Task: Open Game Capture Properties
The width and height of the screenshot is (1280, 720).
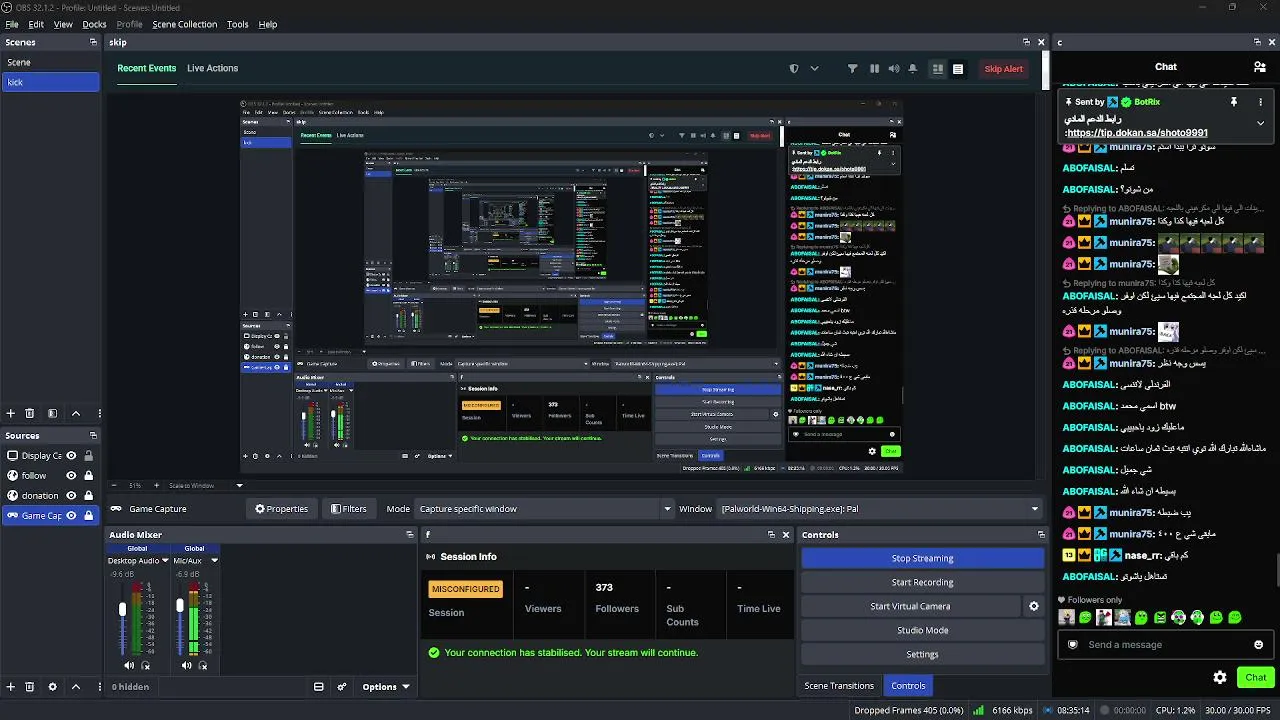Action: (281, 509)
